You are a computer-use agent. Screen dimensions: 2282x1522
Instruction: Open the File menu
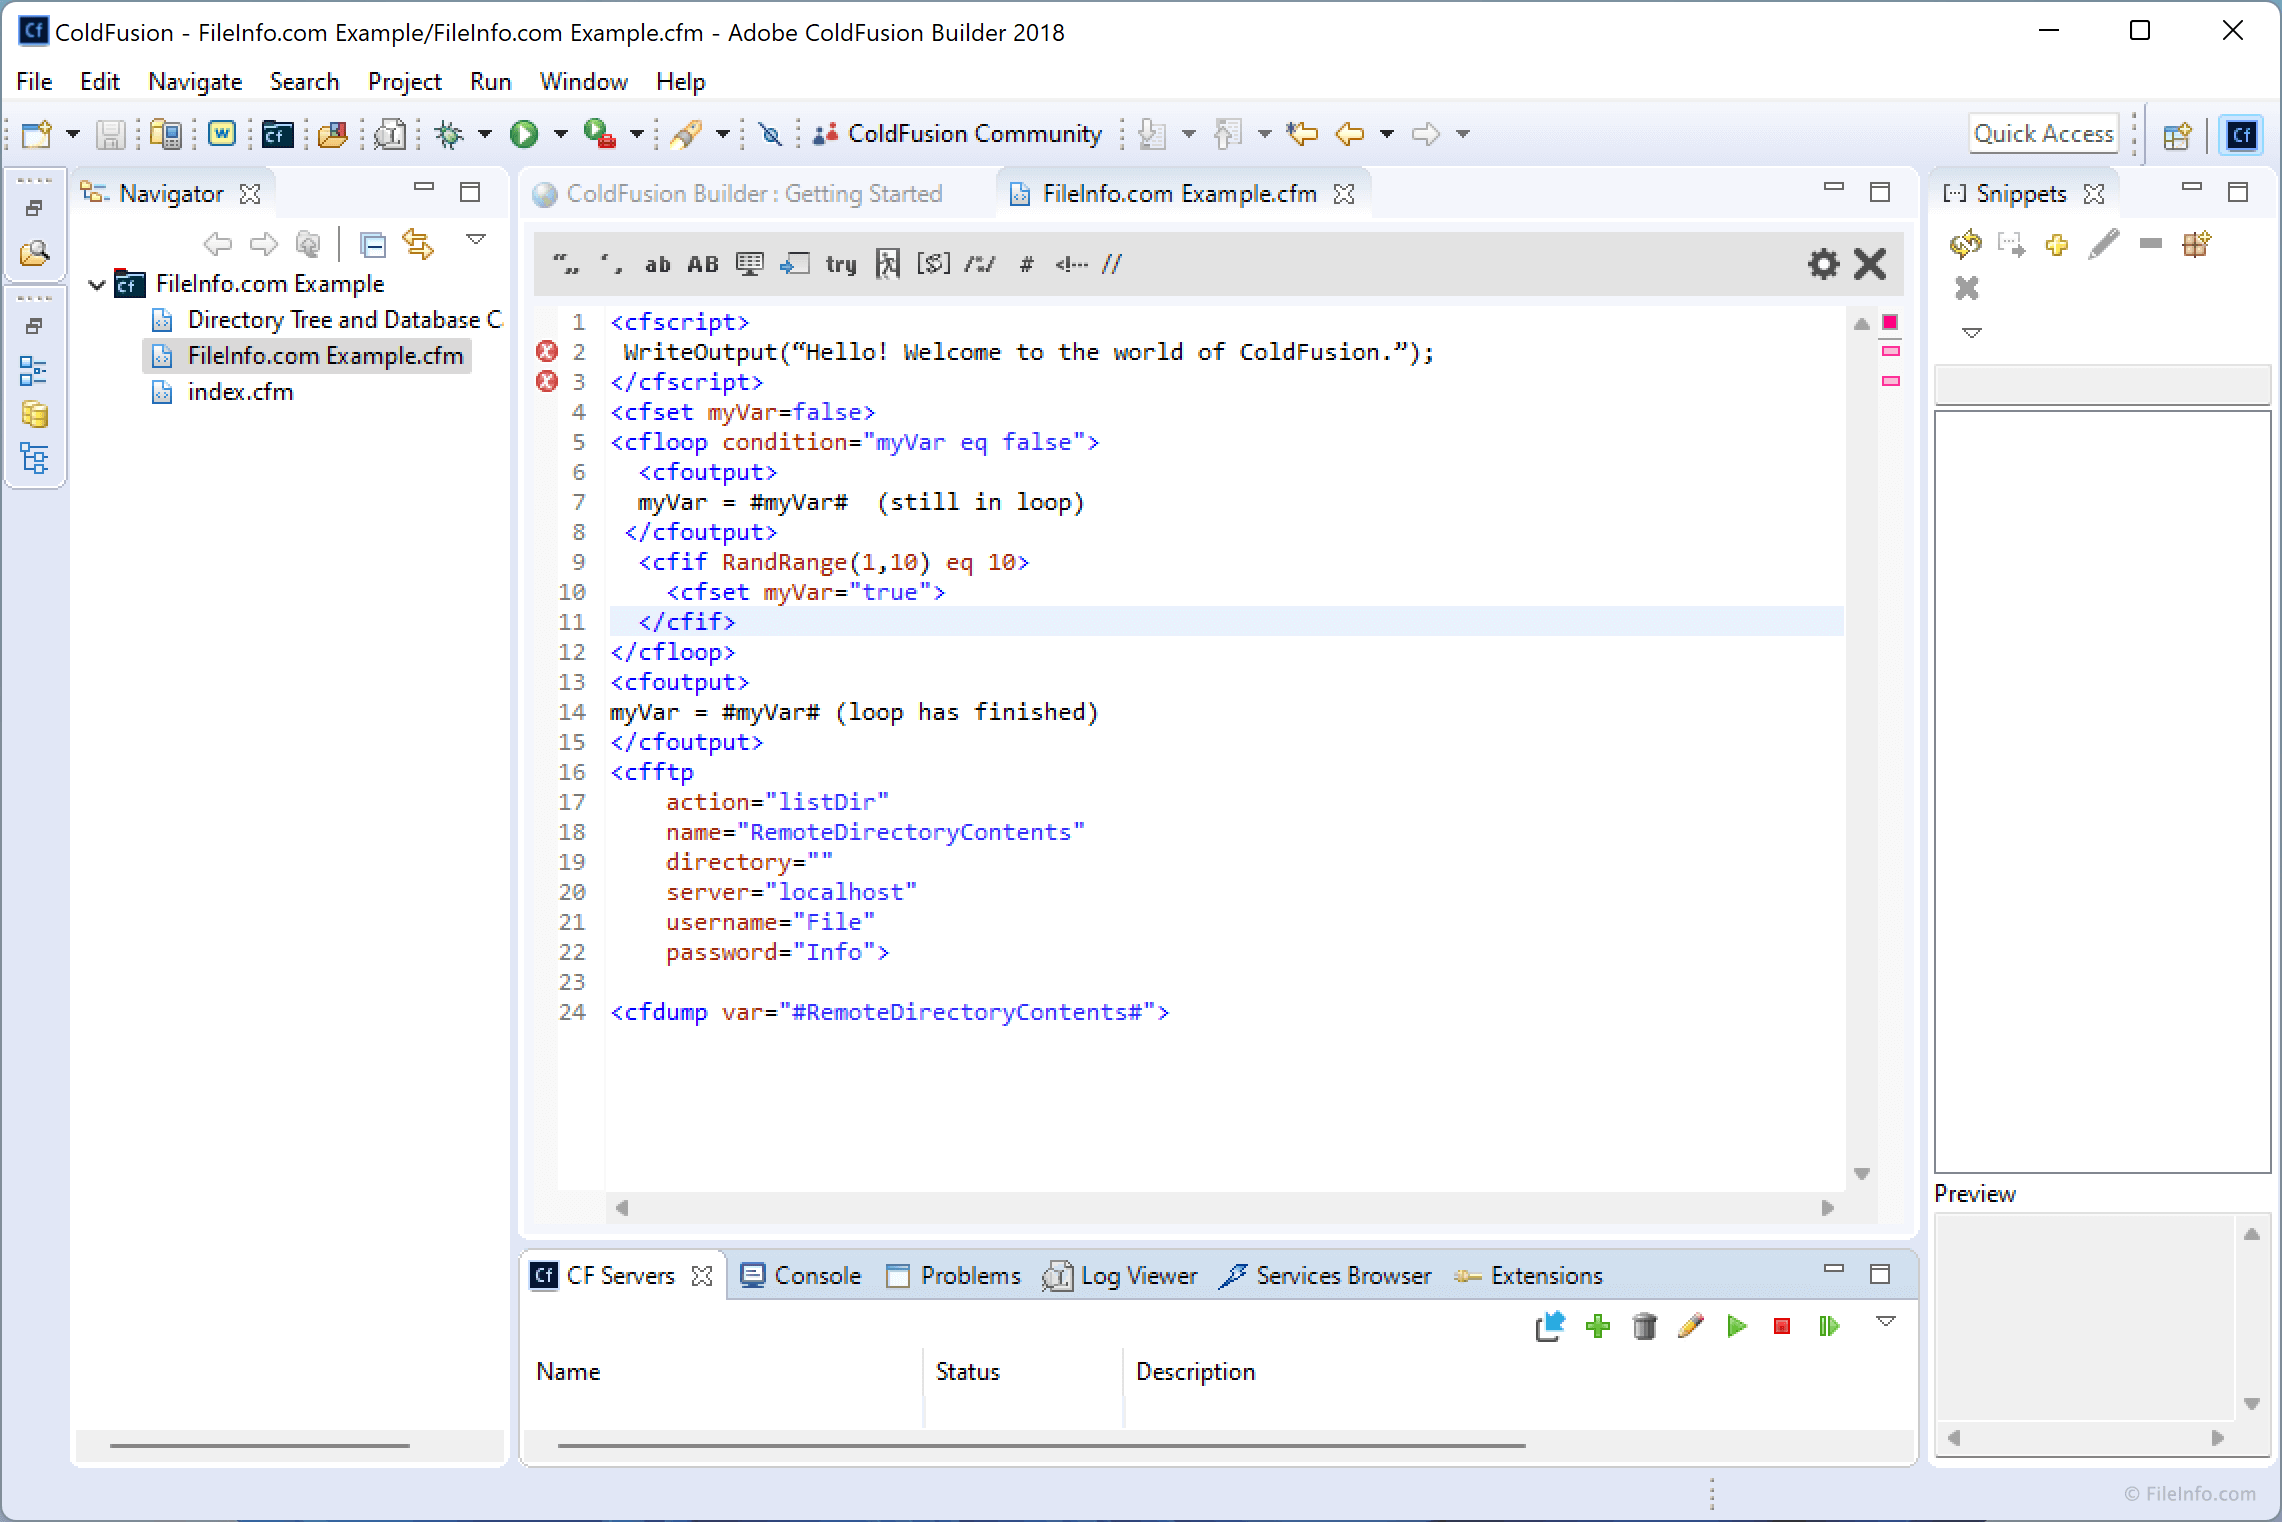point(34,82)
